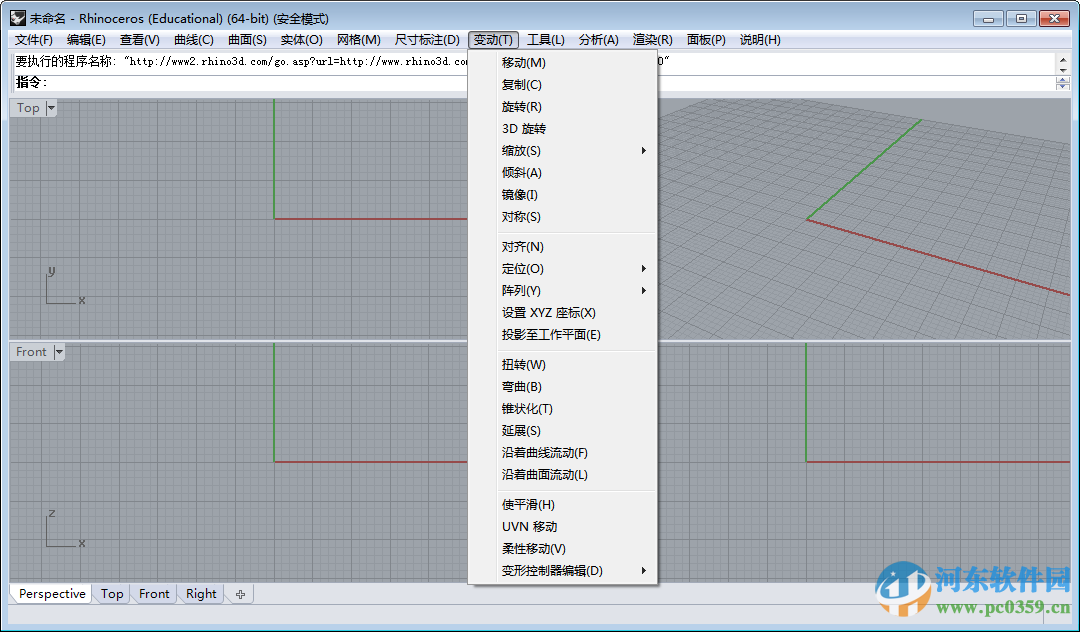
Task: Switch to the Top viewport tab
Action: tap(112, 594)
